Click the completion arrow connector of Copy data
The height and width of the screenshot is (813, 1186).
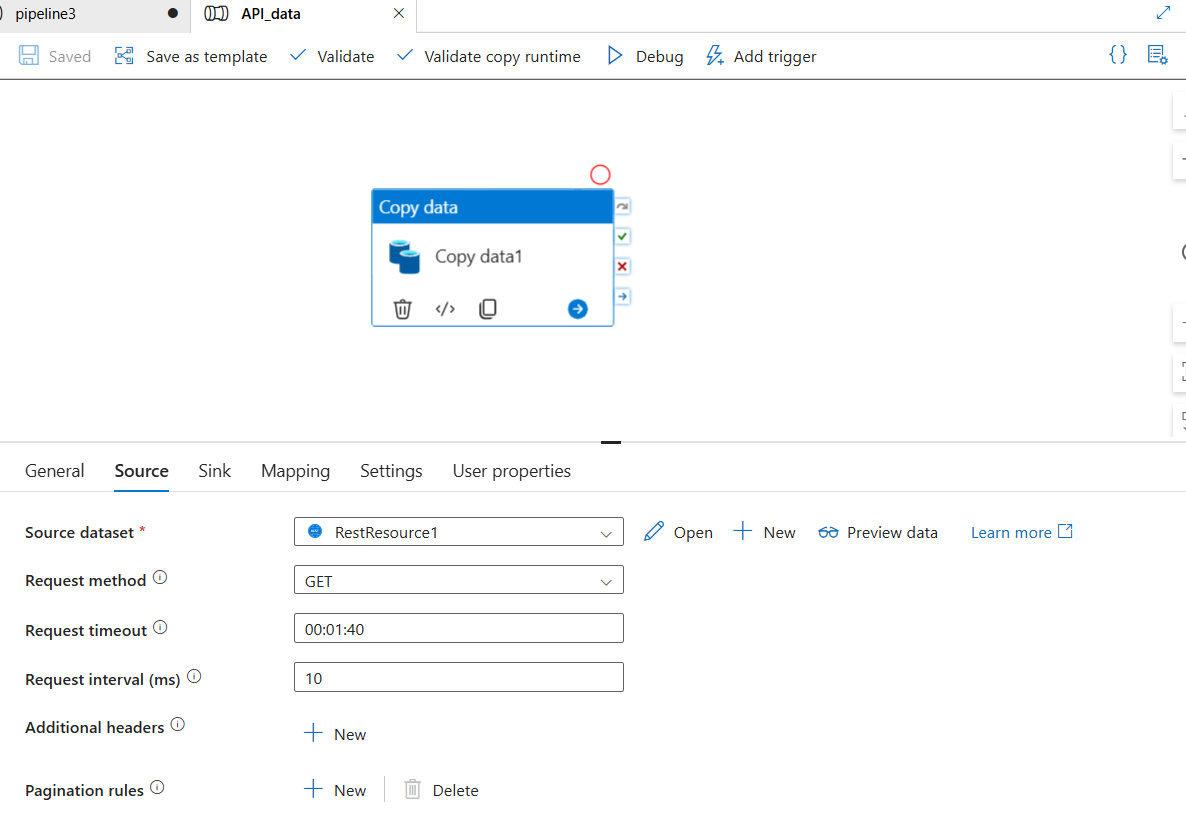point(622,296)
